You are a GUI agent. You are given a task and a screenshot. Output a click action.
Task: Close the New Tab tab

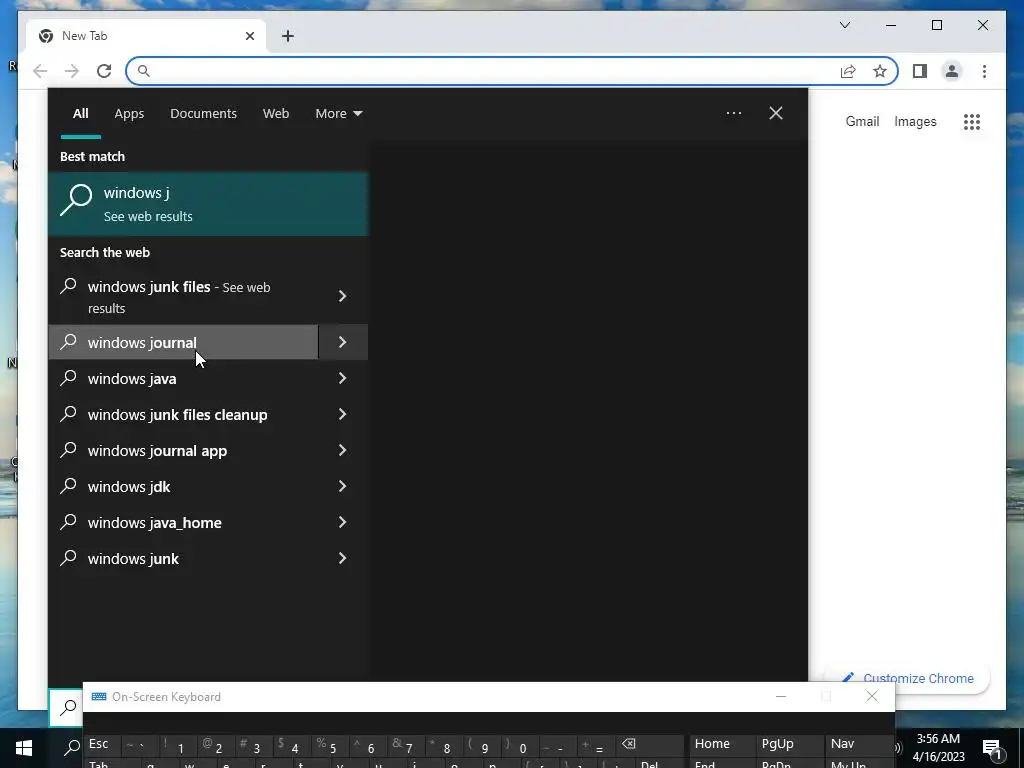pos(249,36)
